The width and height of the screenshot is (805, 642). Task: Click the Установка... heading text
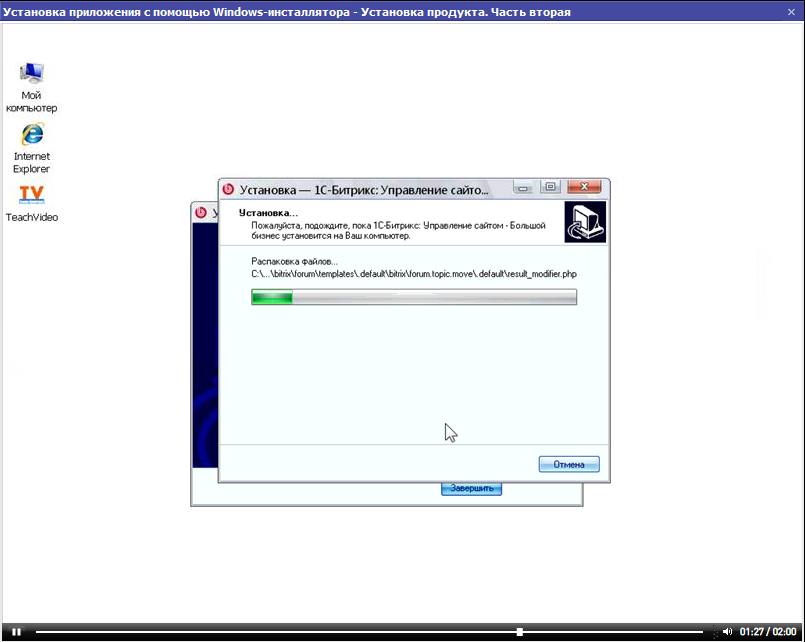(268, 213)
